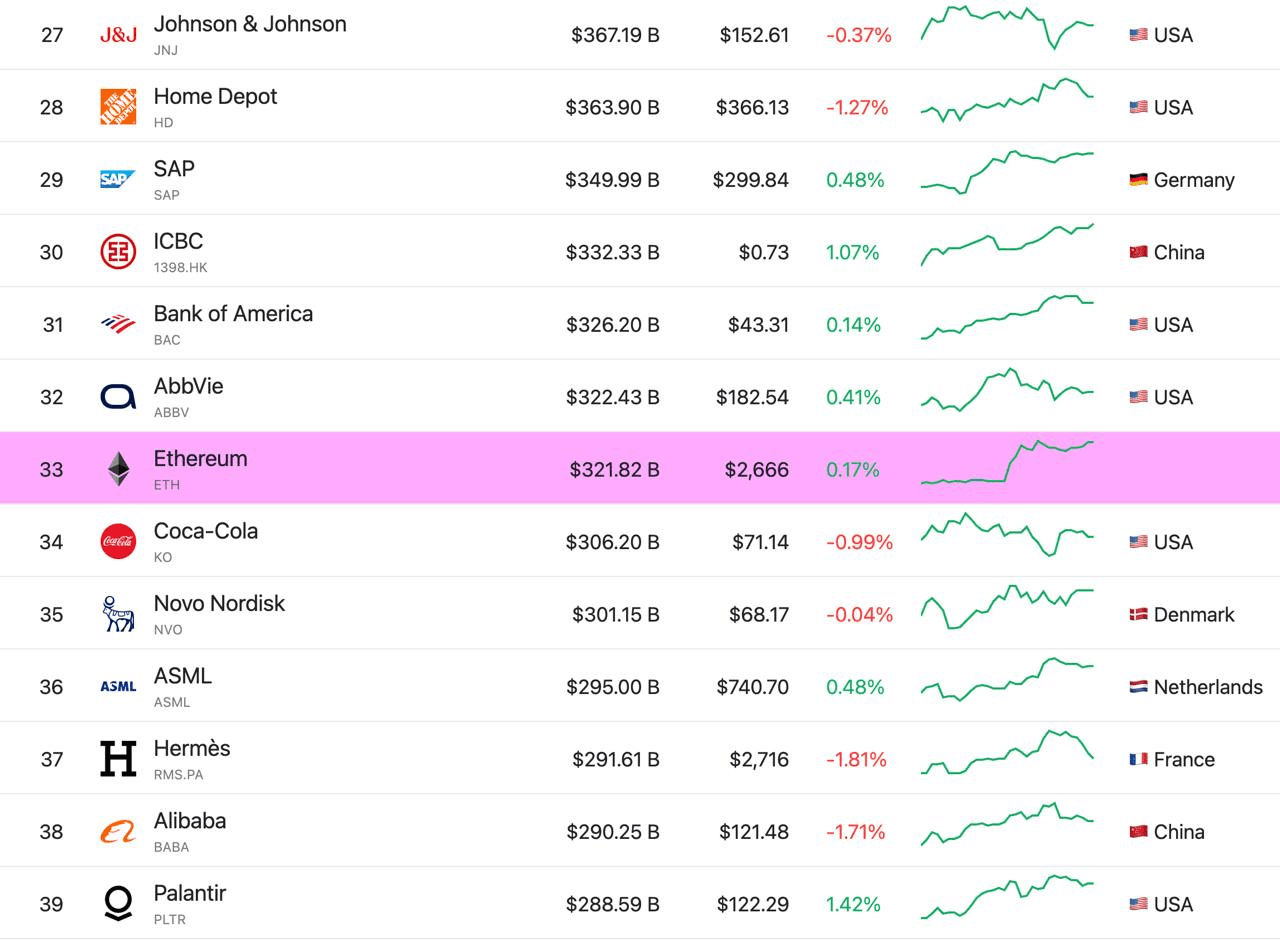Click the 1398.HK ticker symbol
Screen dimensions: 1280x940
[x=181, y=267]
